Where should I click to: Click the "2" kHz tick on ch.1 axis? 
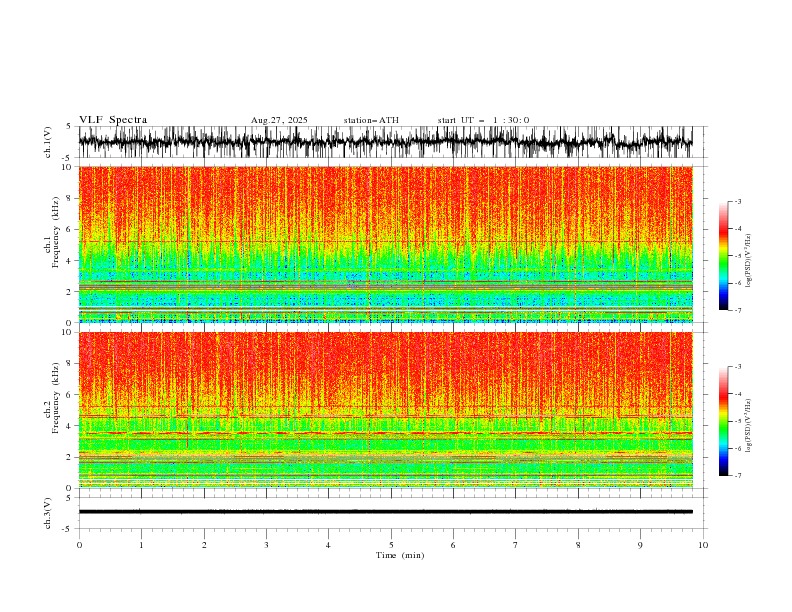click(70, 292)
